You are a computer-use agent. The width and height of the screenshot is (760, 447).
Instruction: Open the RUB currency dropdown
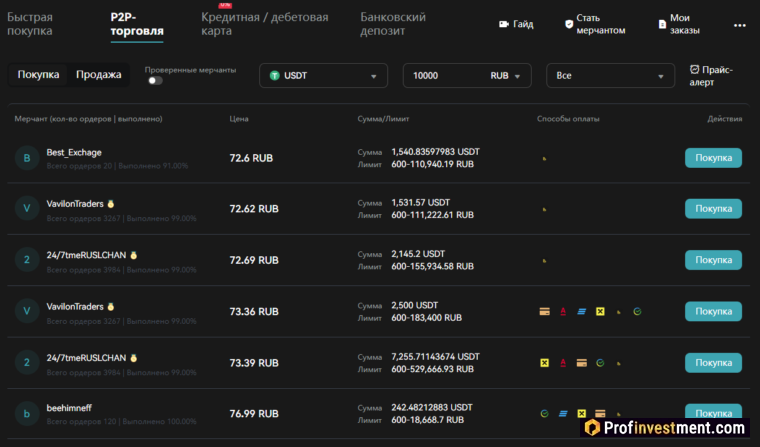click(x=505, y=76)
